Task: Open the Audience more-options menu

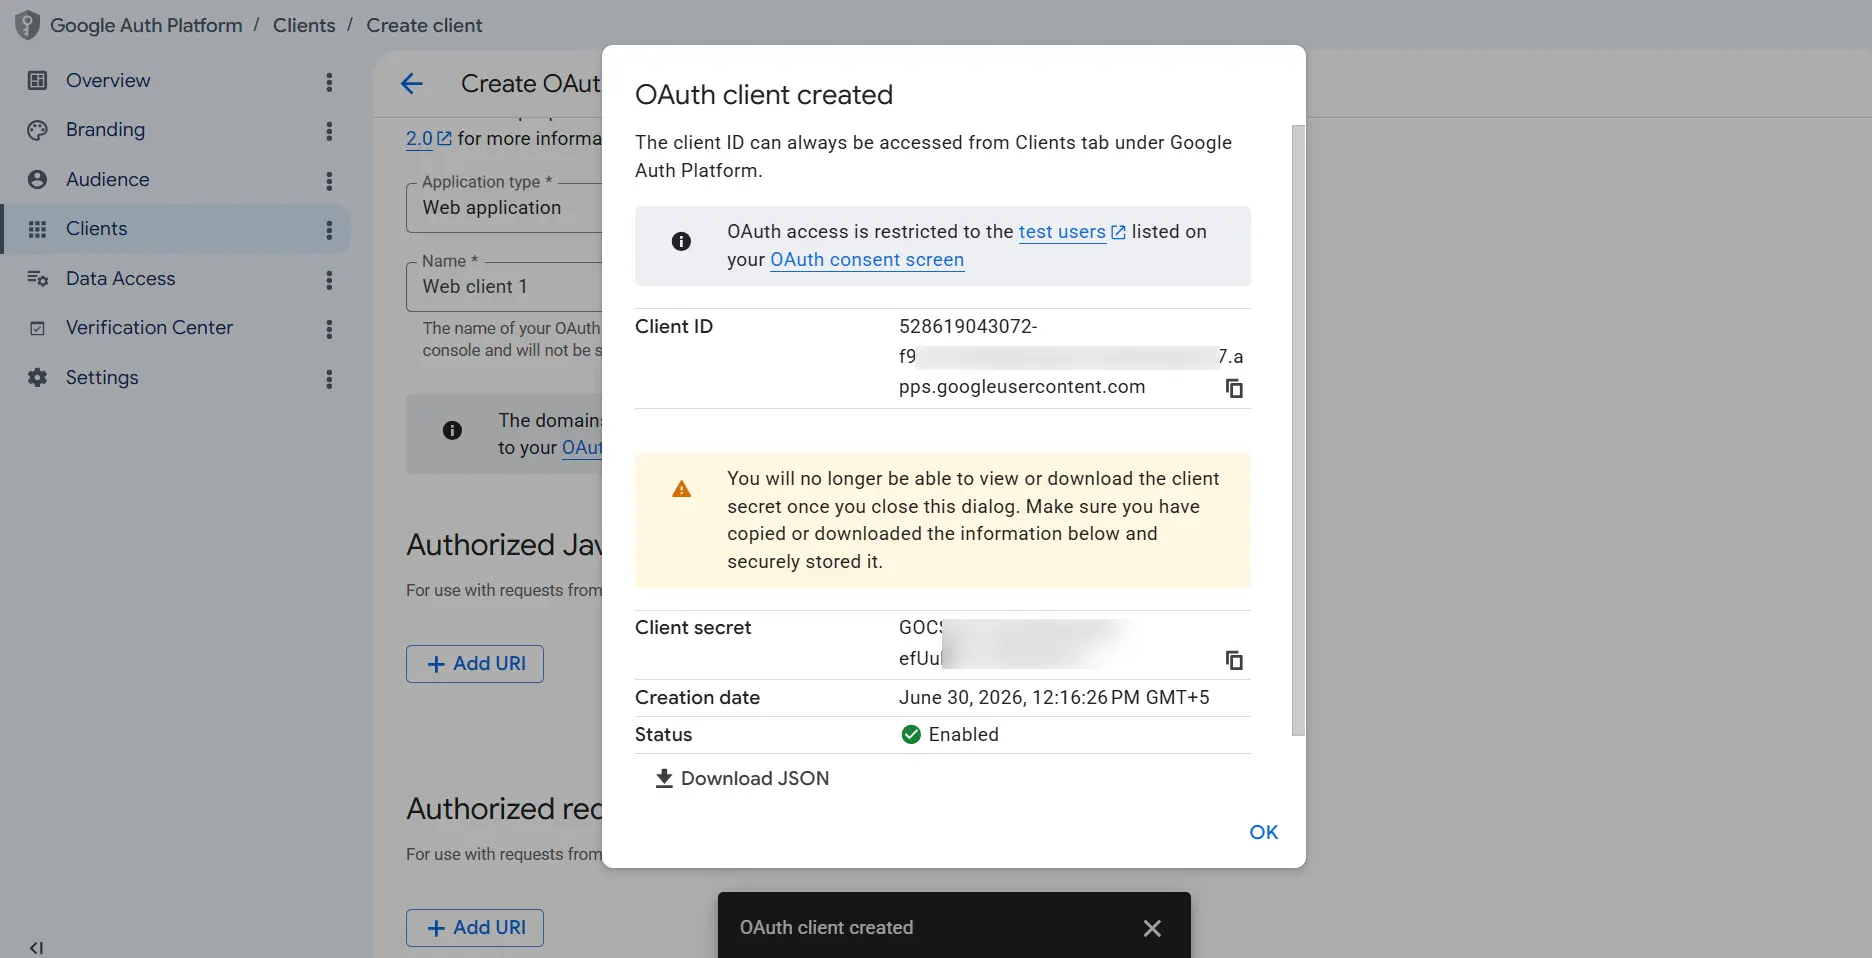Action: click(x=329, y=181)
